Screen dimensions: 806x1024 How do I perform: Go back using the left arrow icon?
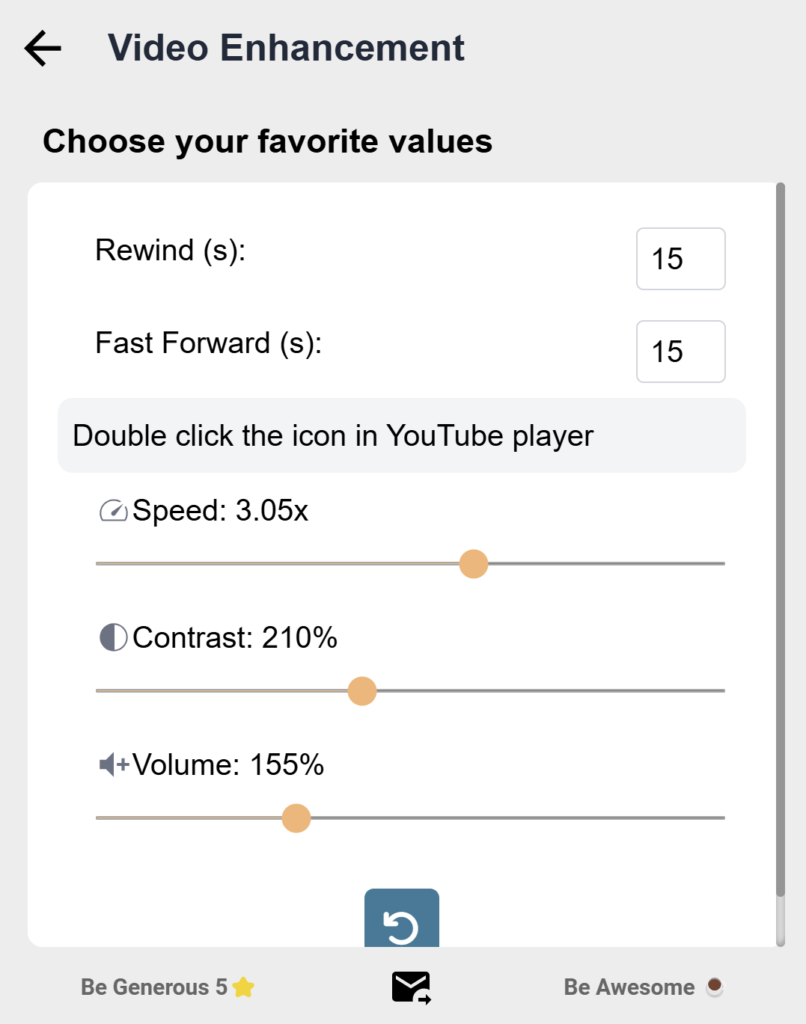coord(43,48)
